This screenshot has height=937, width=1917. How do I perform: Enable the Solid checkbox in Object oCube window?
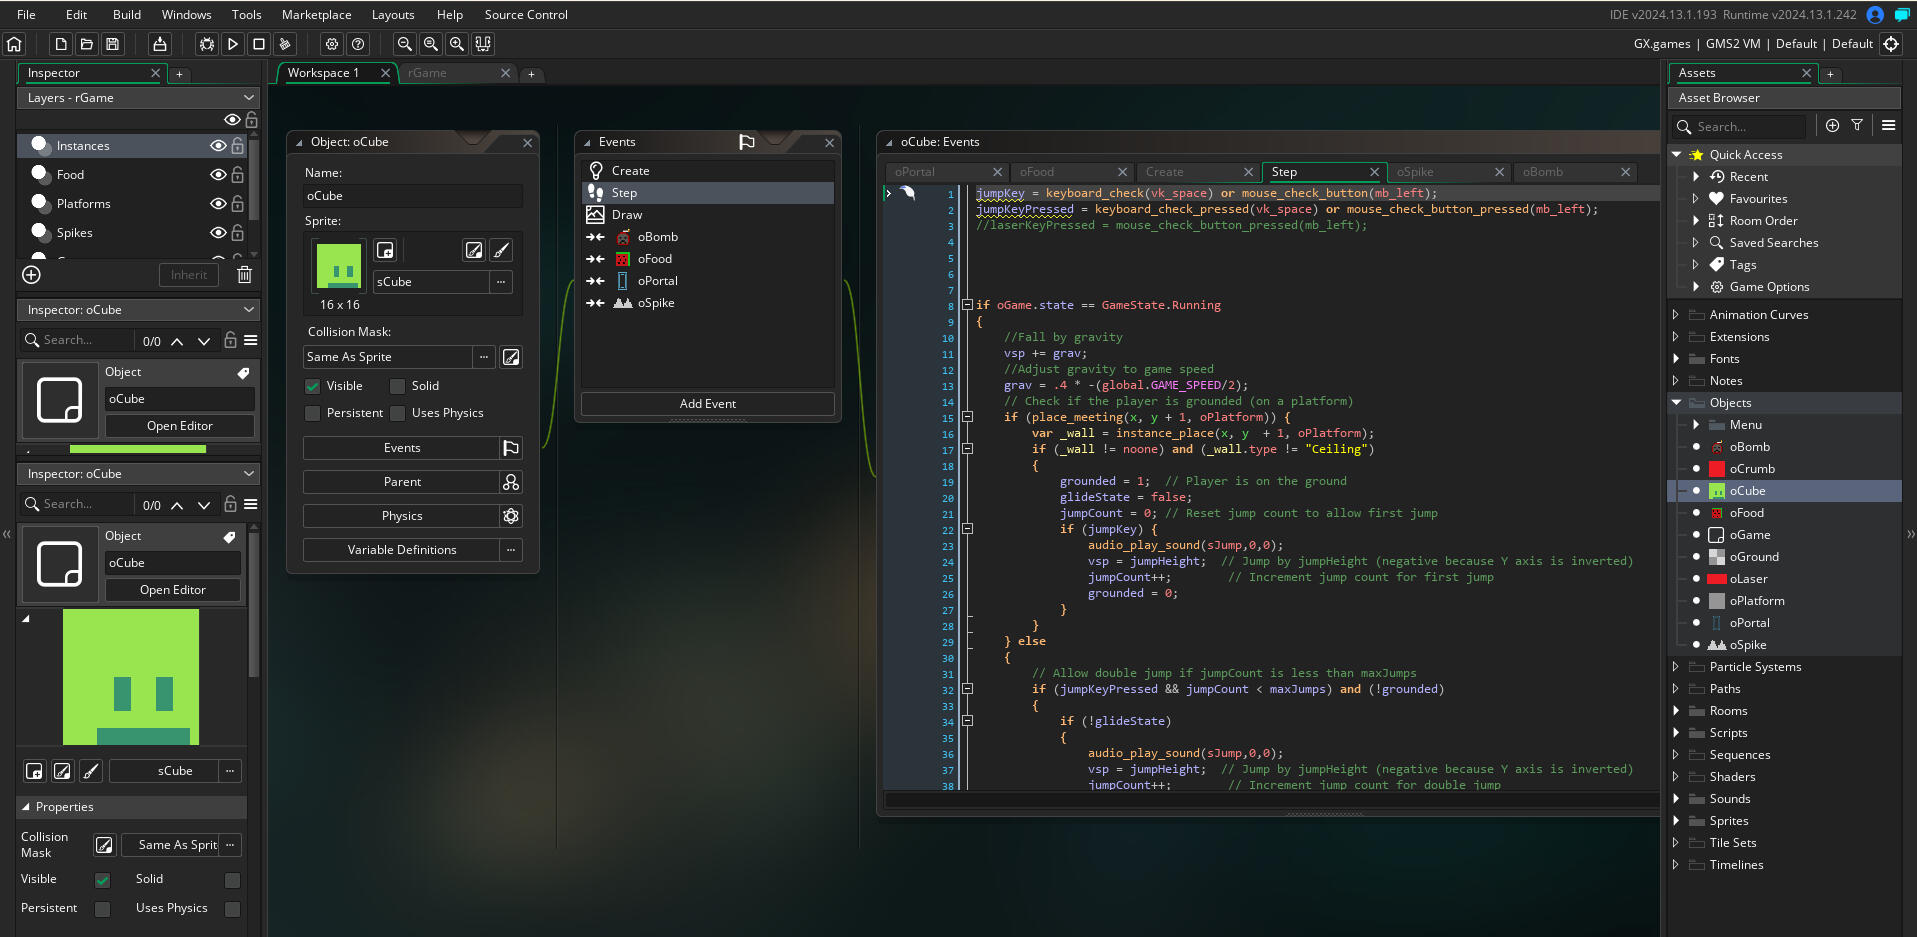pyautogui.click(x=398, y=386)
